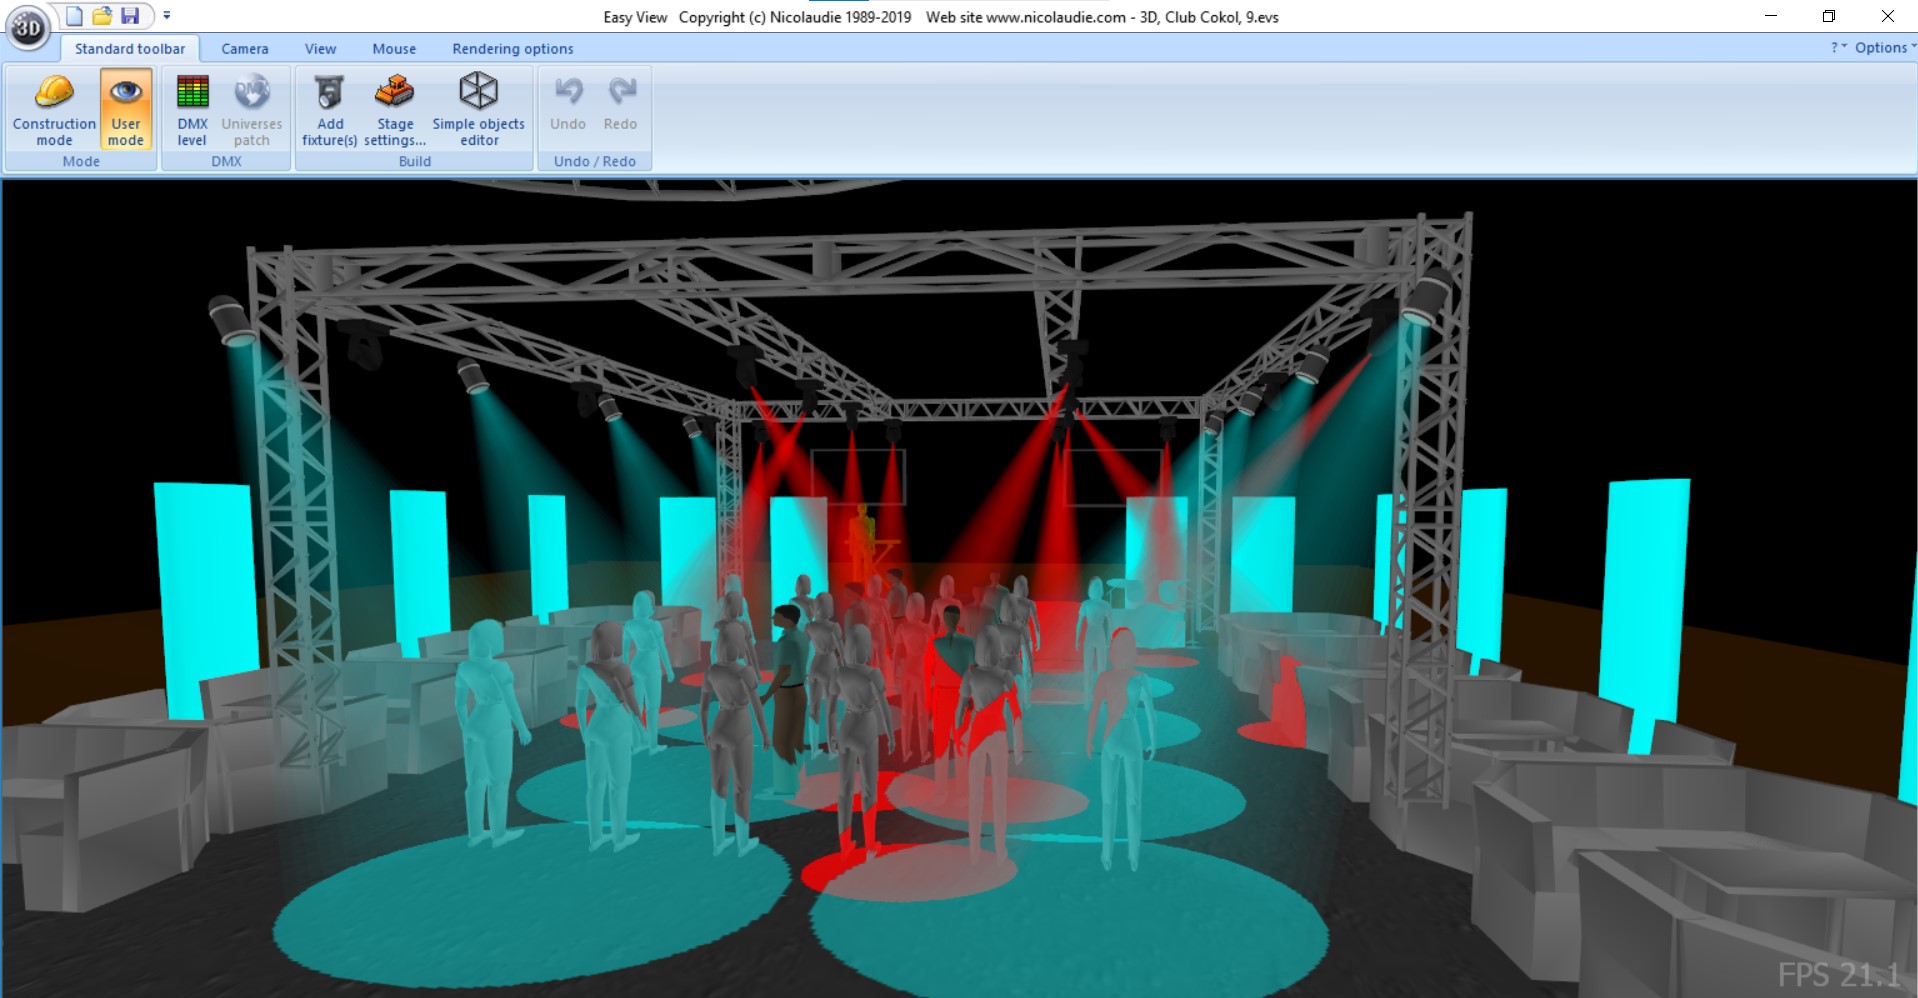Open file via folder icon

click(102, 16)
